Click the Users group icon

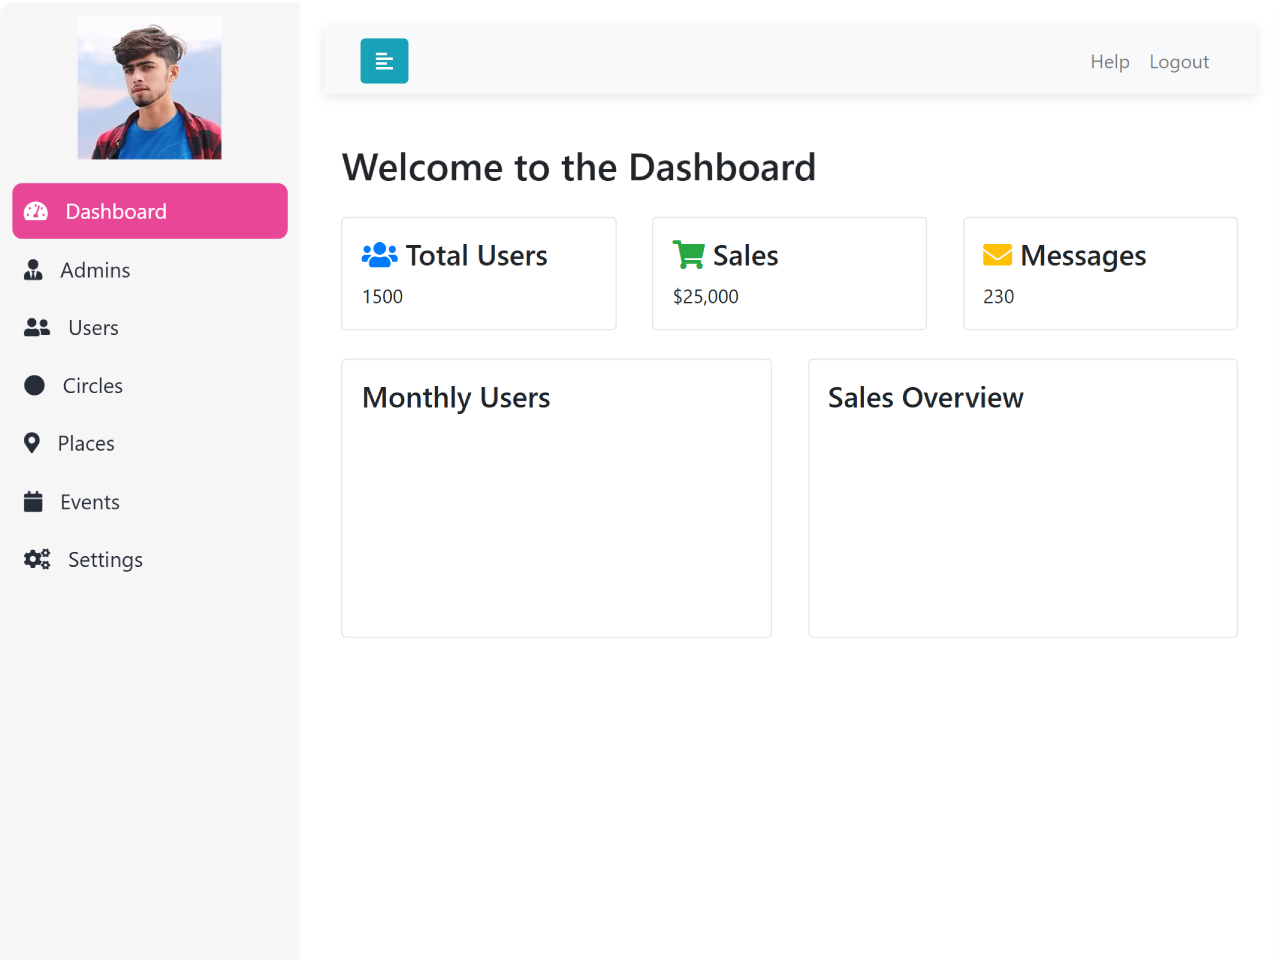coord(36,327)
